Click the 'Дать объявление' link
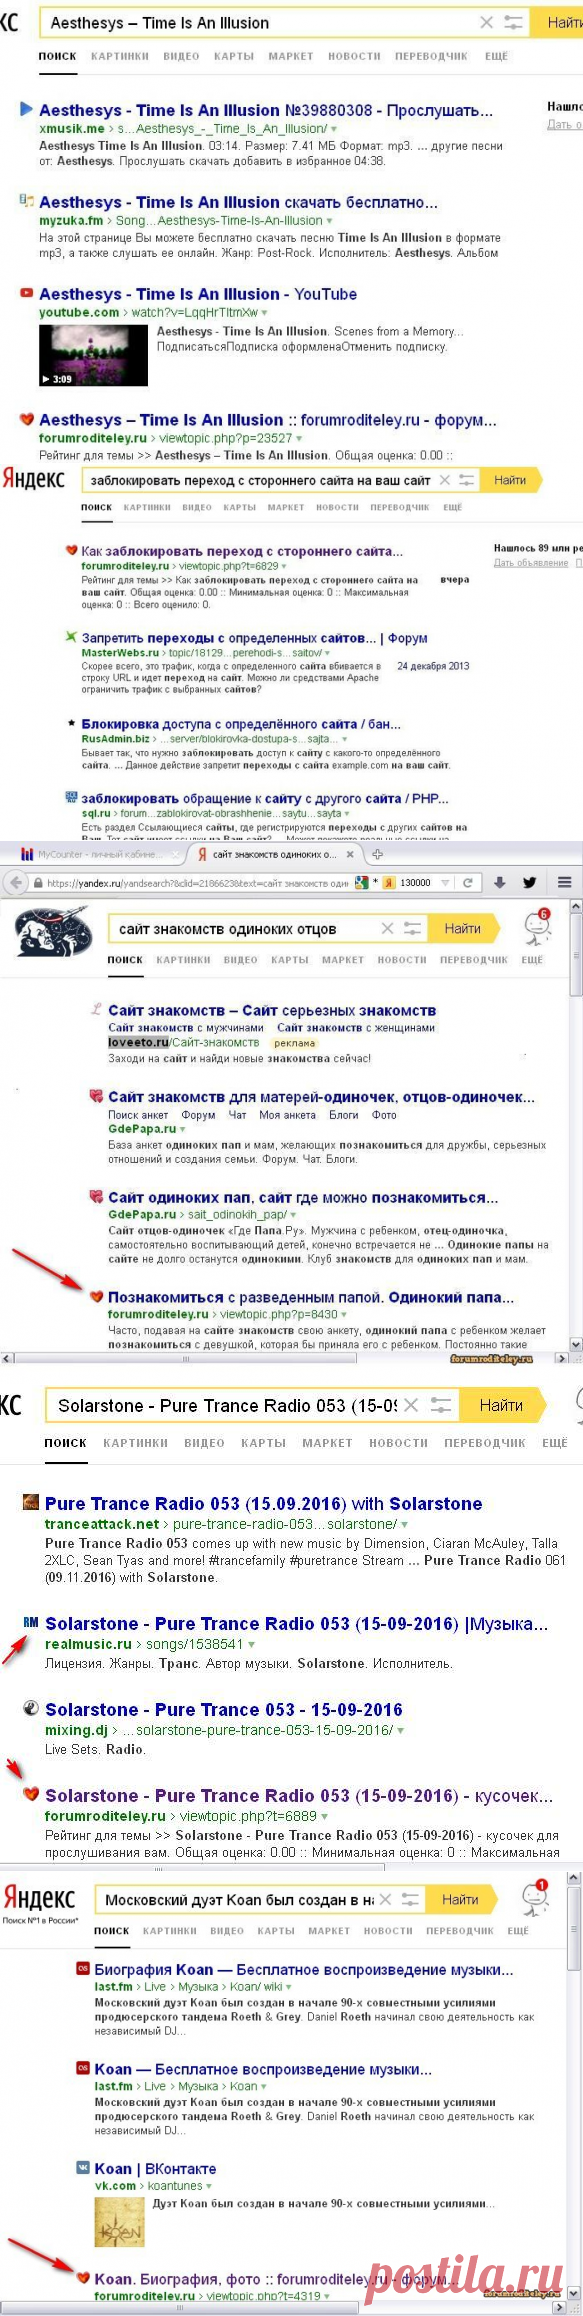This screenshot has height=2316, width=583. (x=531, y=563)
